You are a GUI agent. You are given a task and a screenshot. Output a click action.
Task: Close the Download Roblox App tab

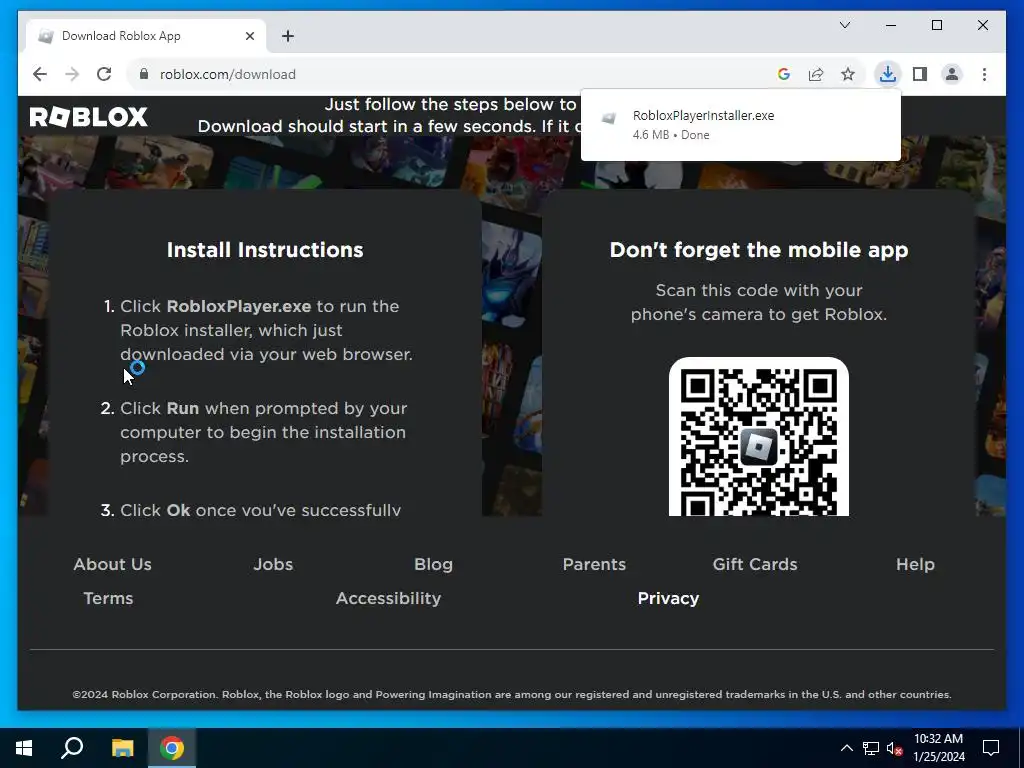click(249, 36)
